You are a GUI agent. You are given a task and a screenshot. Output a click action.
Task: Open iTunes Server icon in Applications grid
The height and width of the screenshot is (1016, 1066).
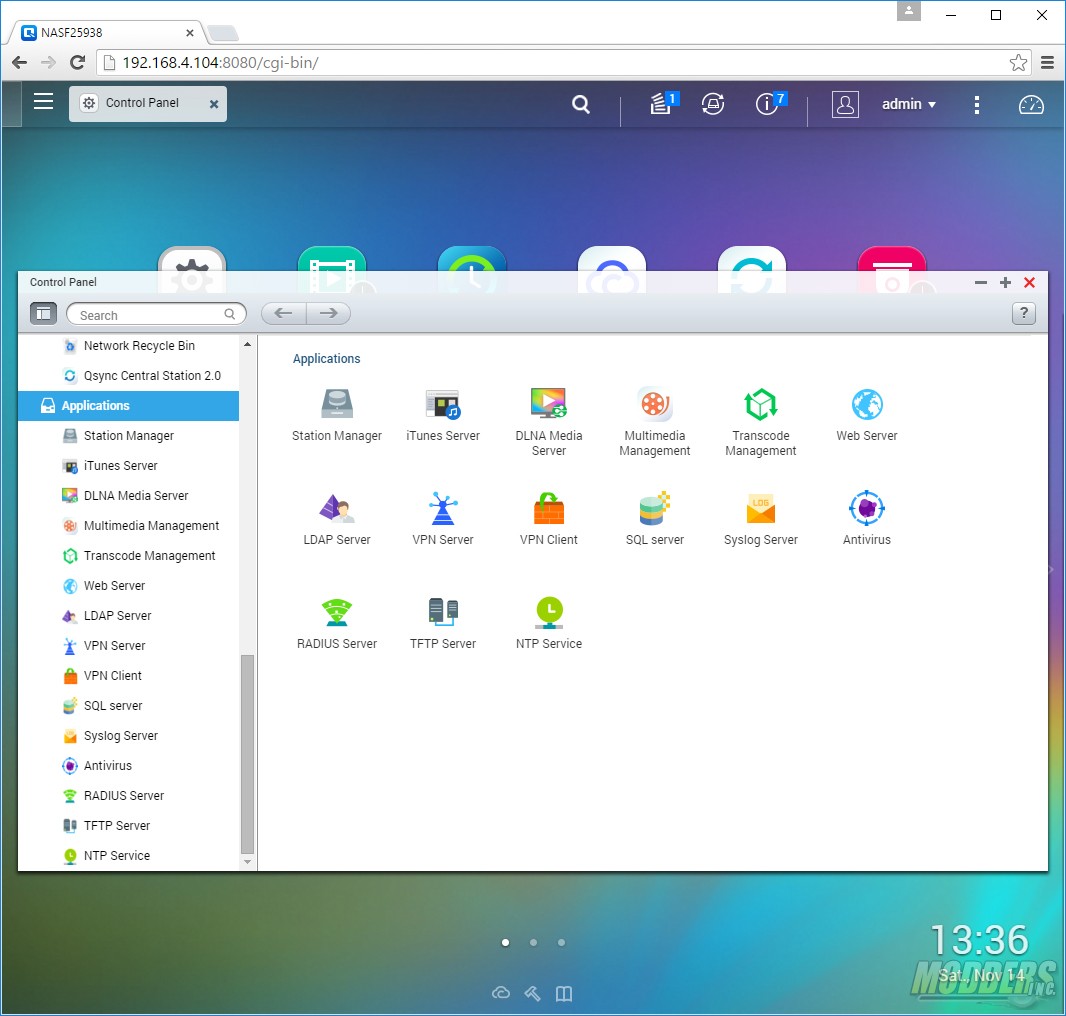pyautogui.click(x=443, y=404)
